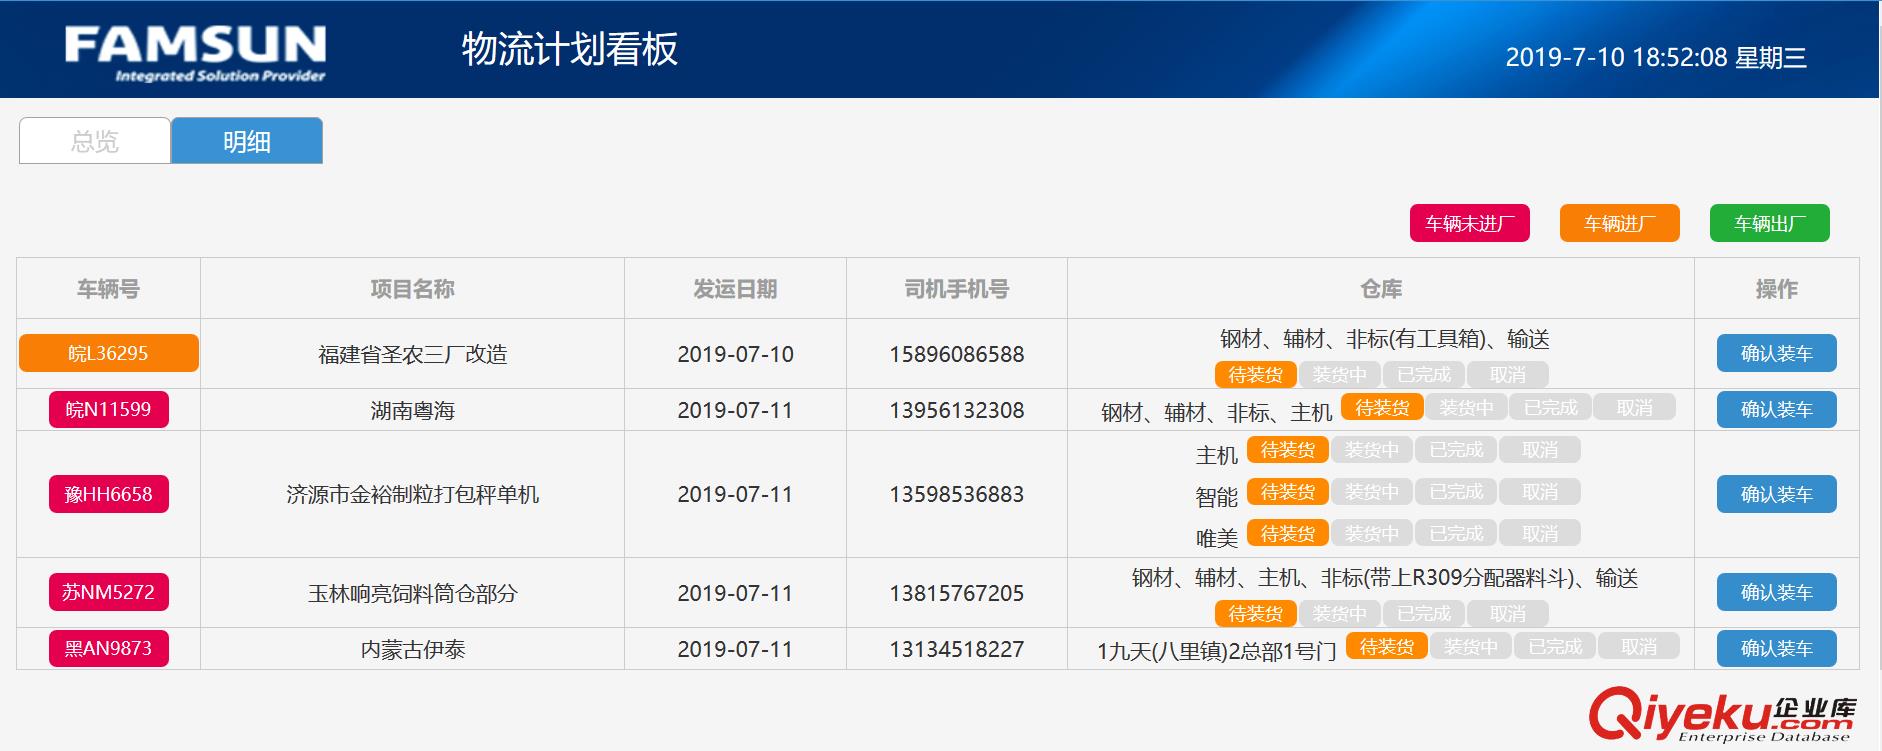Set 装货中 status for 主机 warehouse

pyautogui.click(x=1371, y=450)
